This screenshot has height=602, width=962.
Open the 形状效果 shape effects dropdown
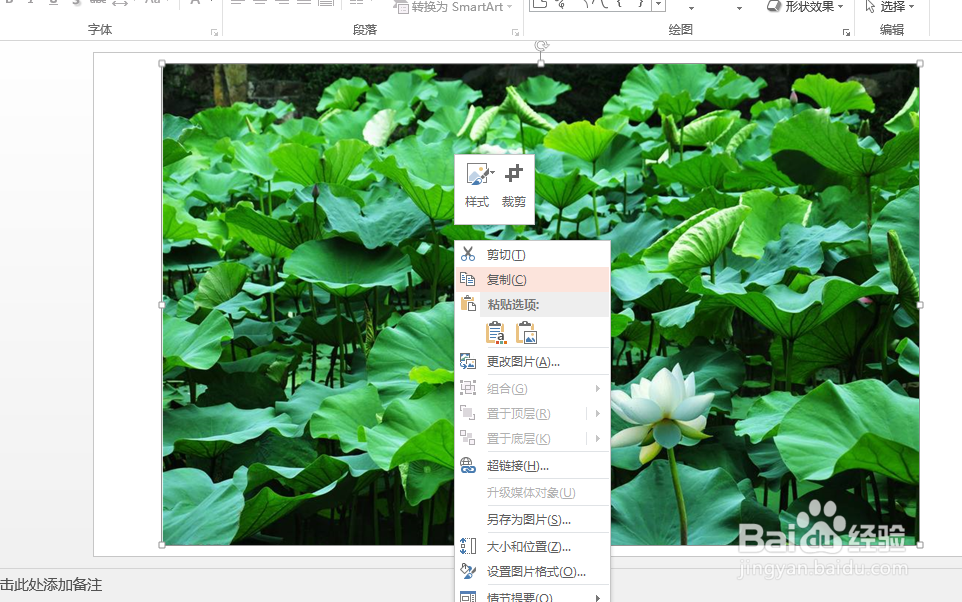tap(806, 7)
